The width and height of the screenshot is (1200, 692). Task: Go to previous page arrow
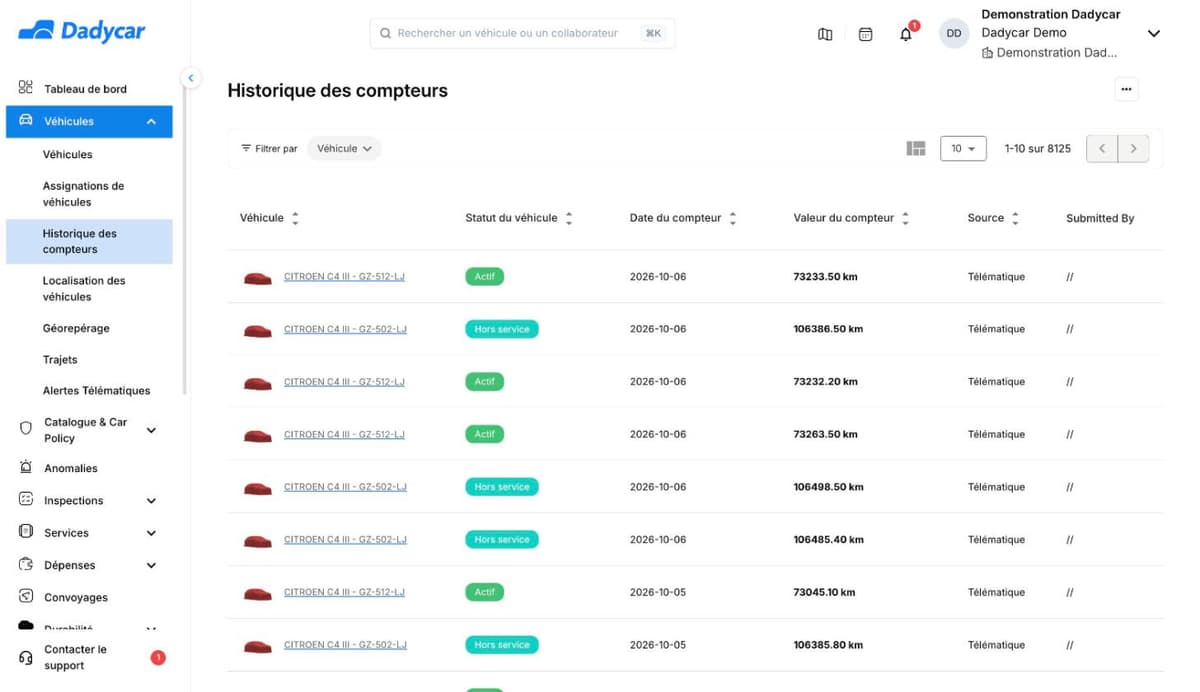coord(1102,148)
